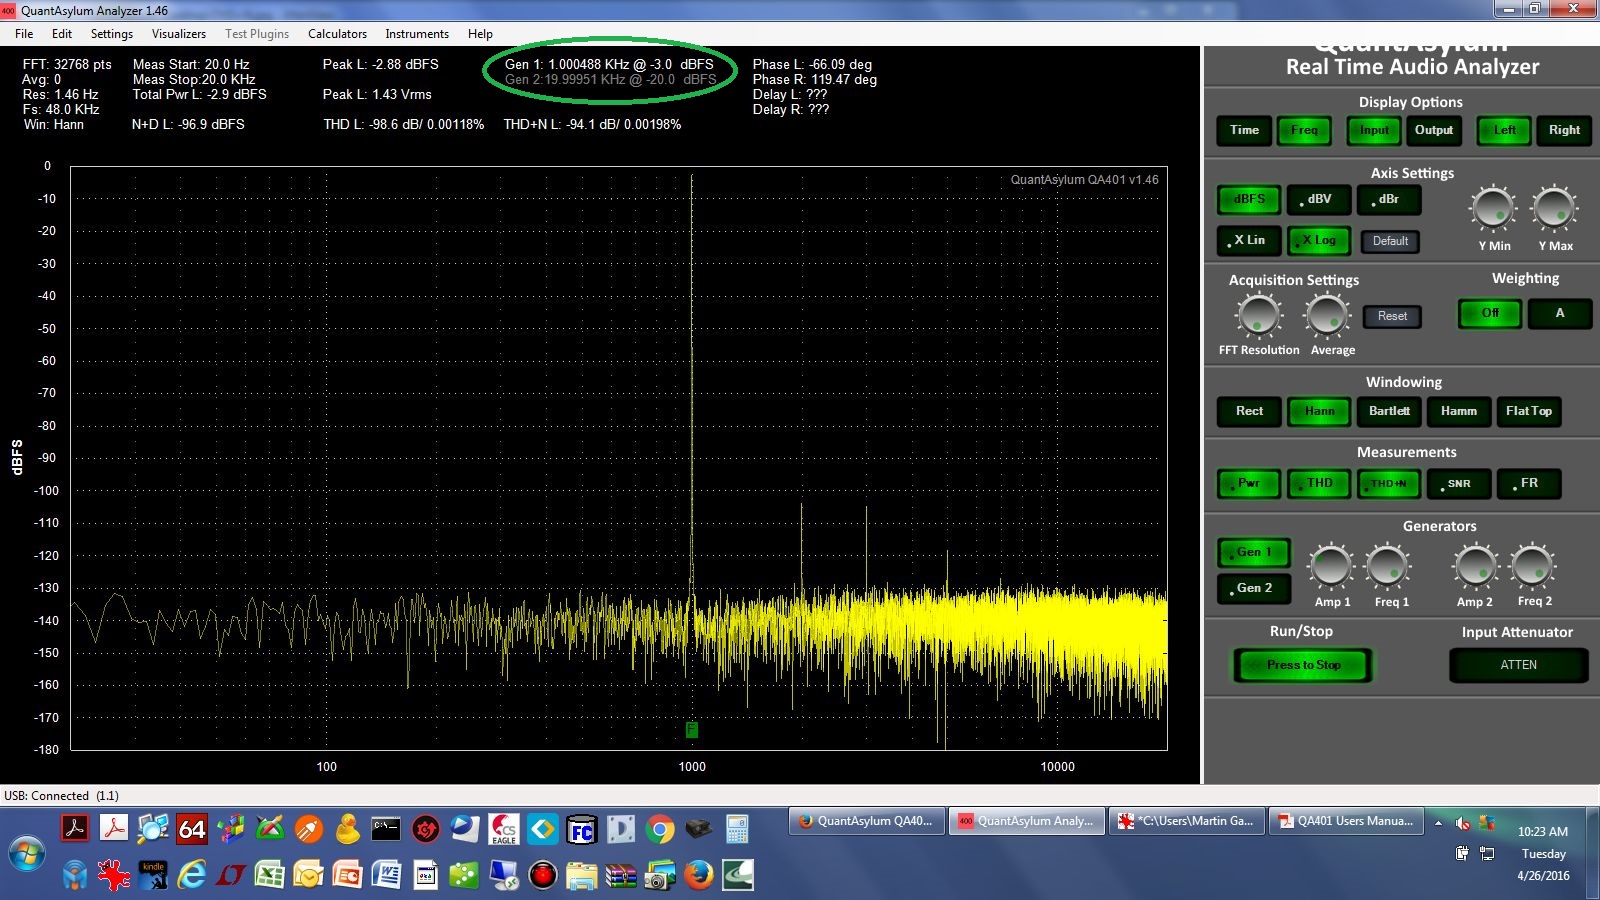
Task: Click the muted volume tray icon
Action: coord(1462,823)
